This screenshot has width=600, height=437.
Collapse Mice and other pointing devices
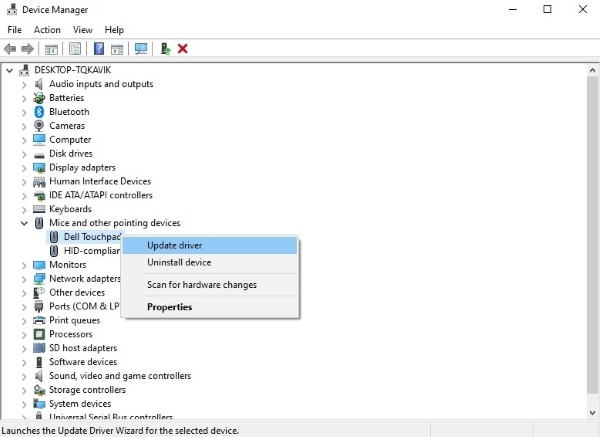(24, 223)
